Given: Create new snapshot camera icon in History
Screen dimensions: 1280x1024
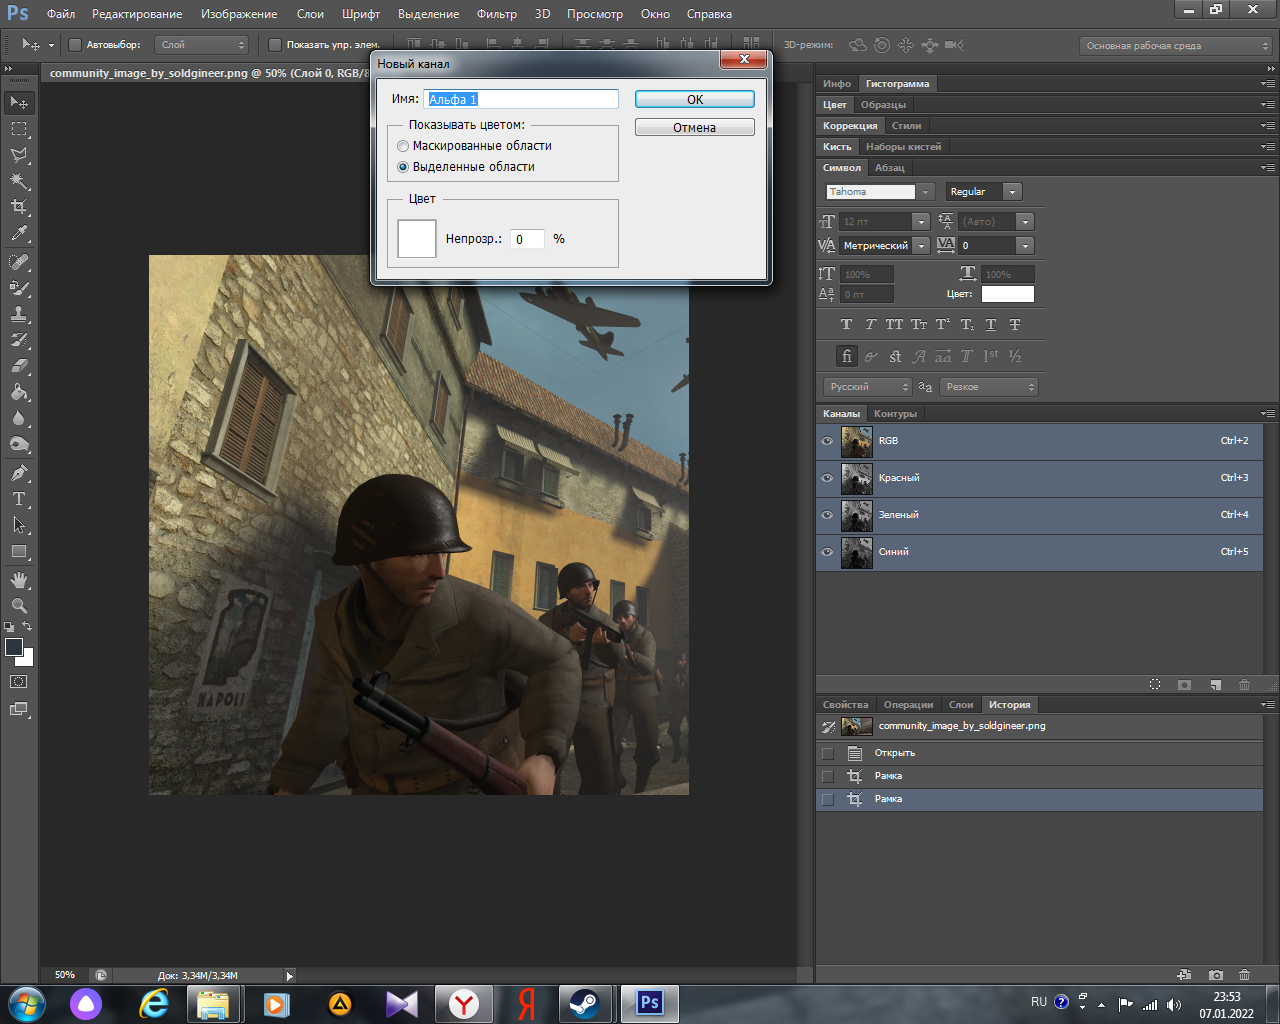Looking at the screenshot, I should tap(1215, 975).
